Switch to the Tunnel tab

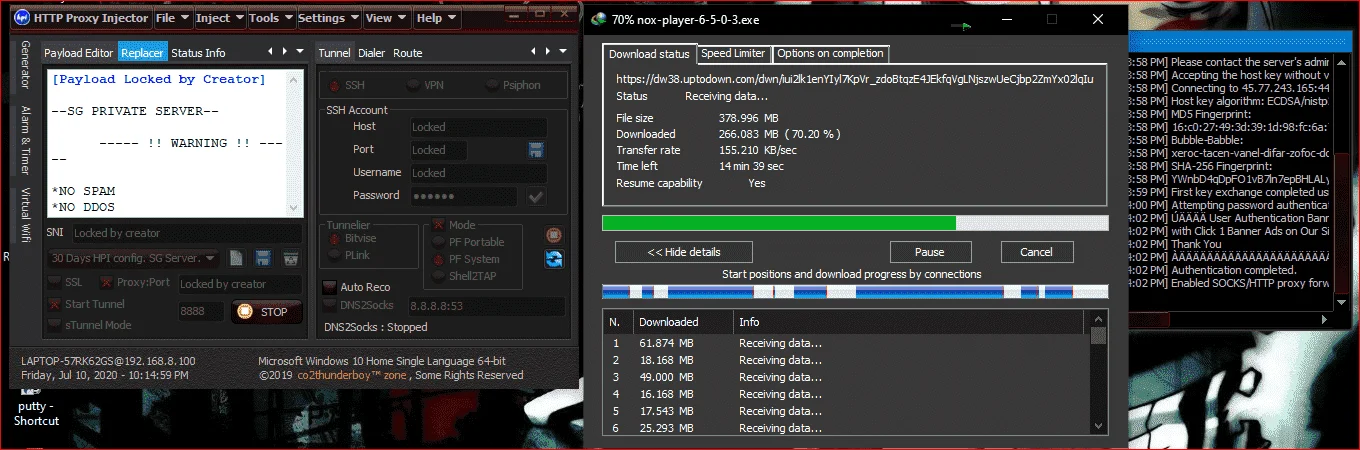tap(334, 53)
